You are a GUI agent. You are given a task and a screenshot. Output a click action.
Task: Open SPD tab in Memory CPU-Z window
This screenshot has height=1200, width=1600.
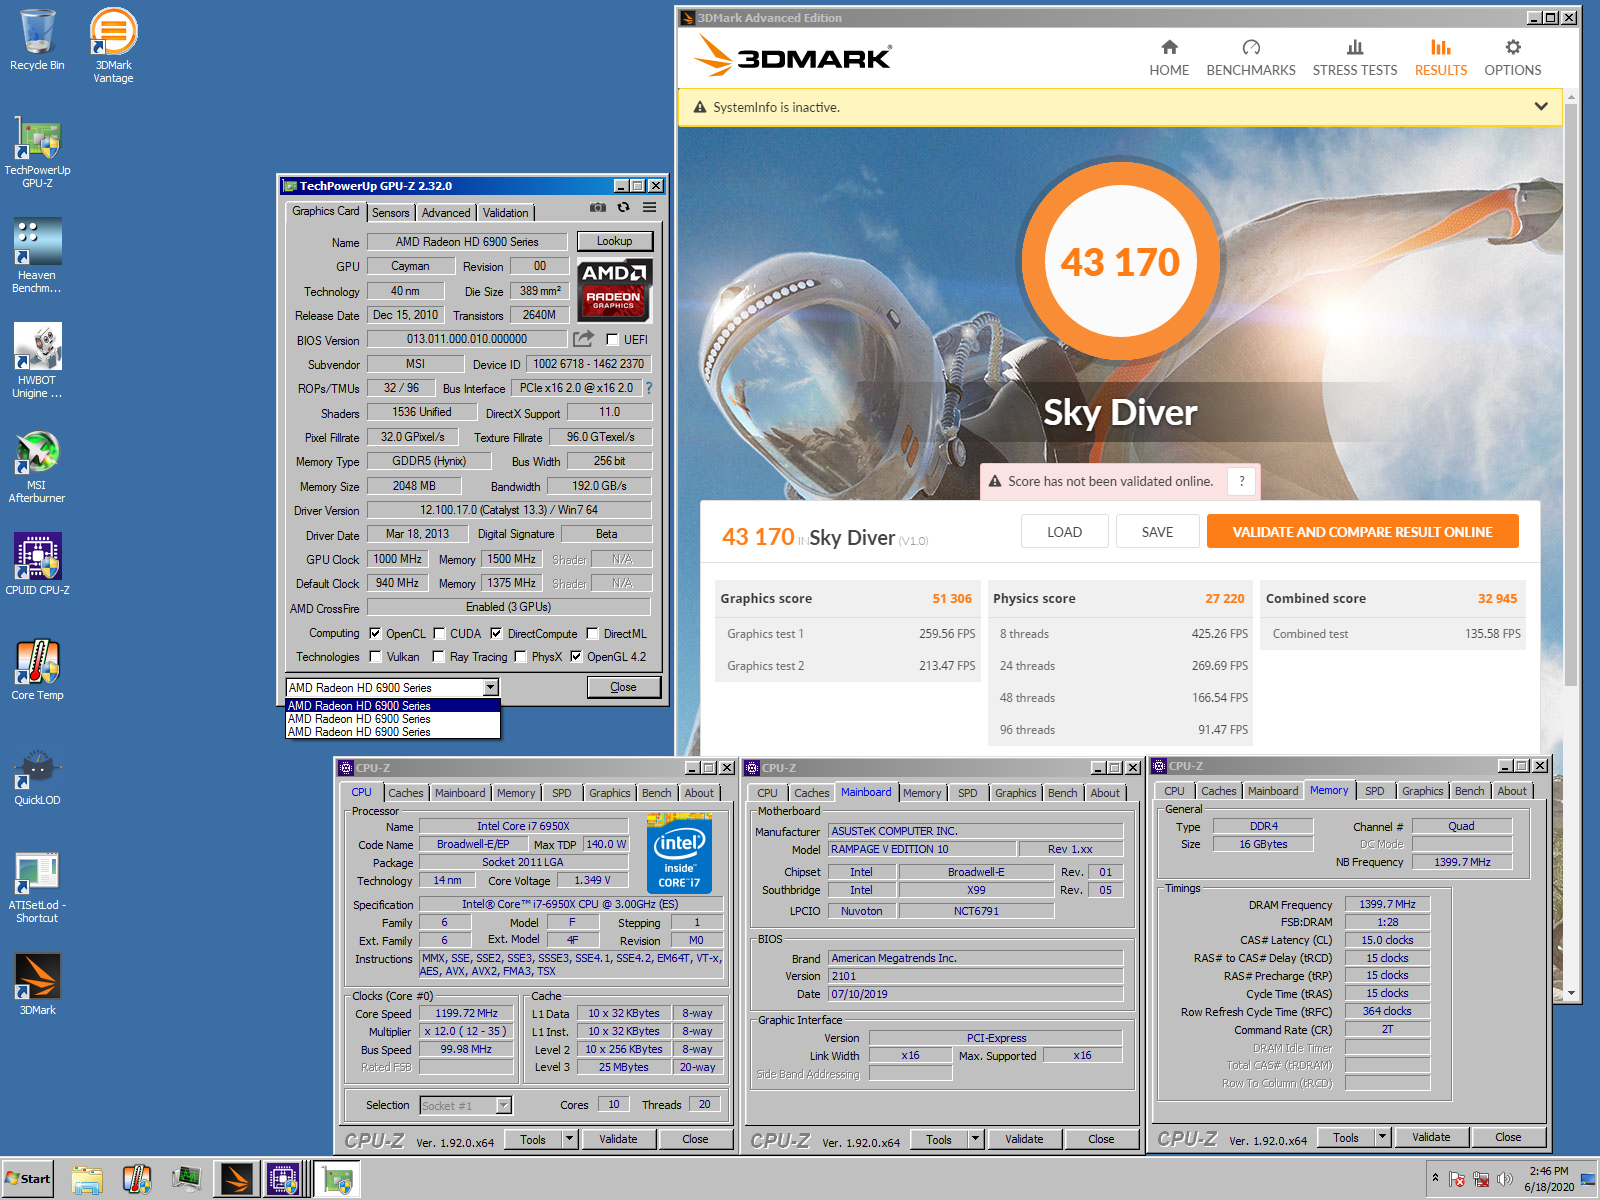(x=1375, y=791)
